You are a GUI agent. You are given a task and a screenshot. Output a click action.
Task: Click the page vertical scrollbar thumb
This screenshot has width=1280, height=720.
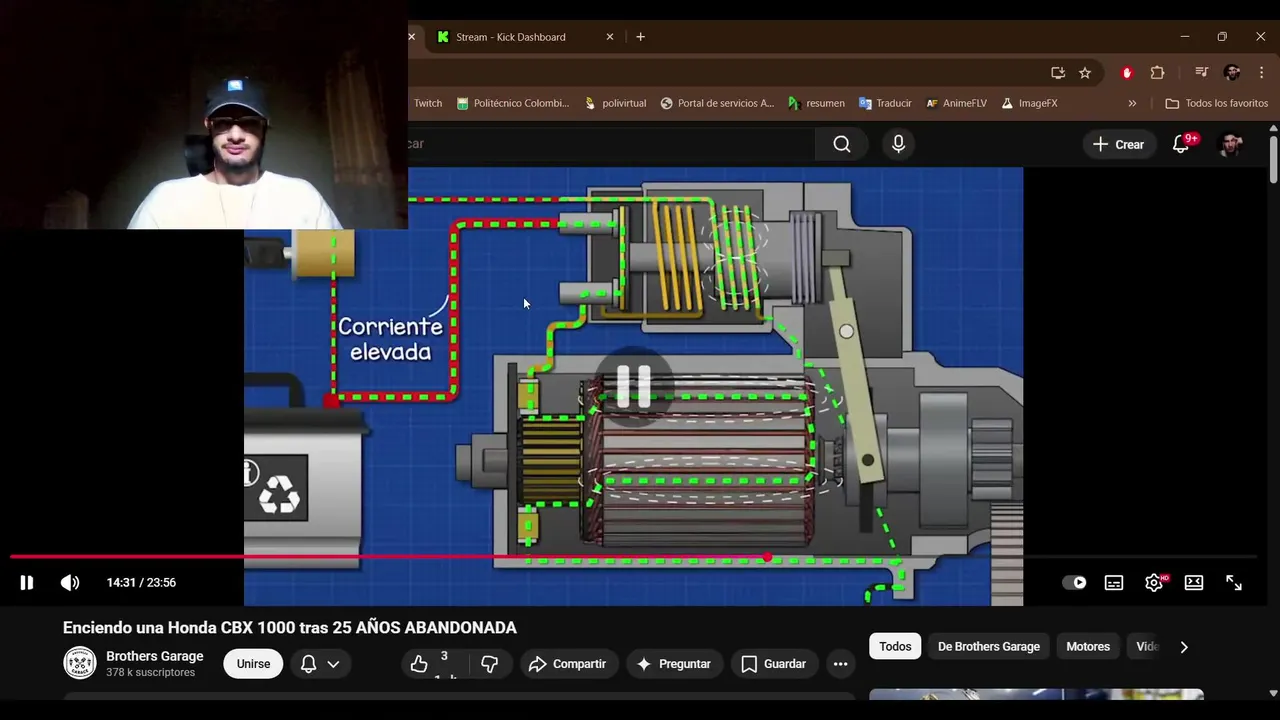(1273, 160)
